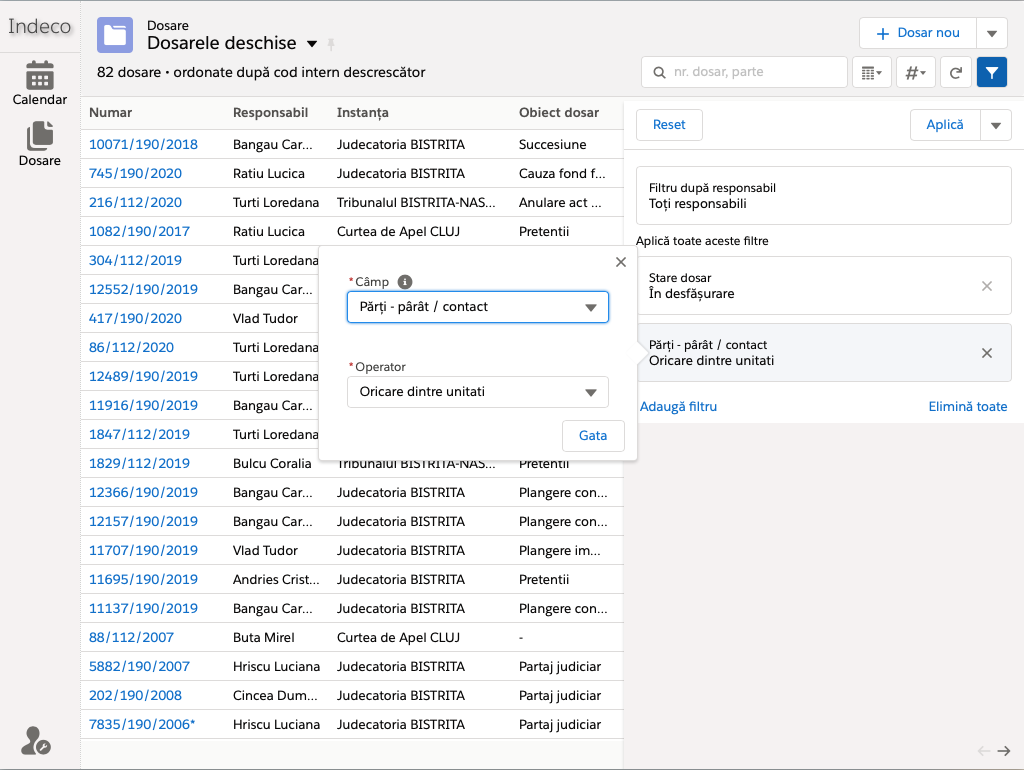Click the info icon beside Câmp
This screenshot has width=1024, height=770.
point(405,282)
